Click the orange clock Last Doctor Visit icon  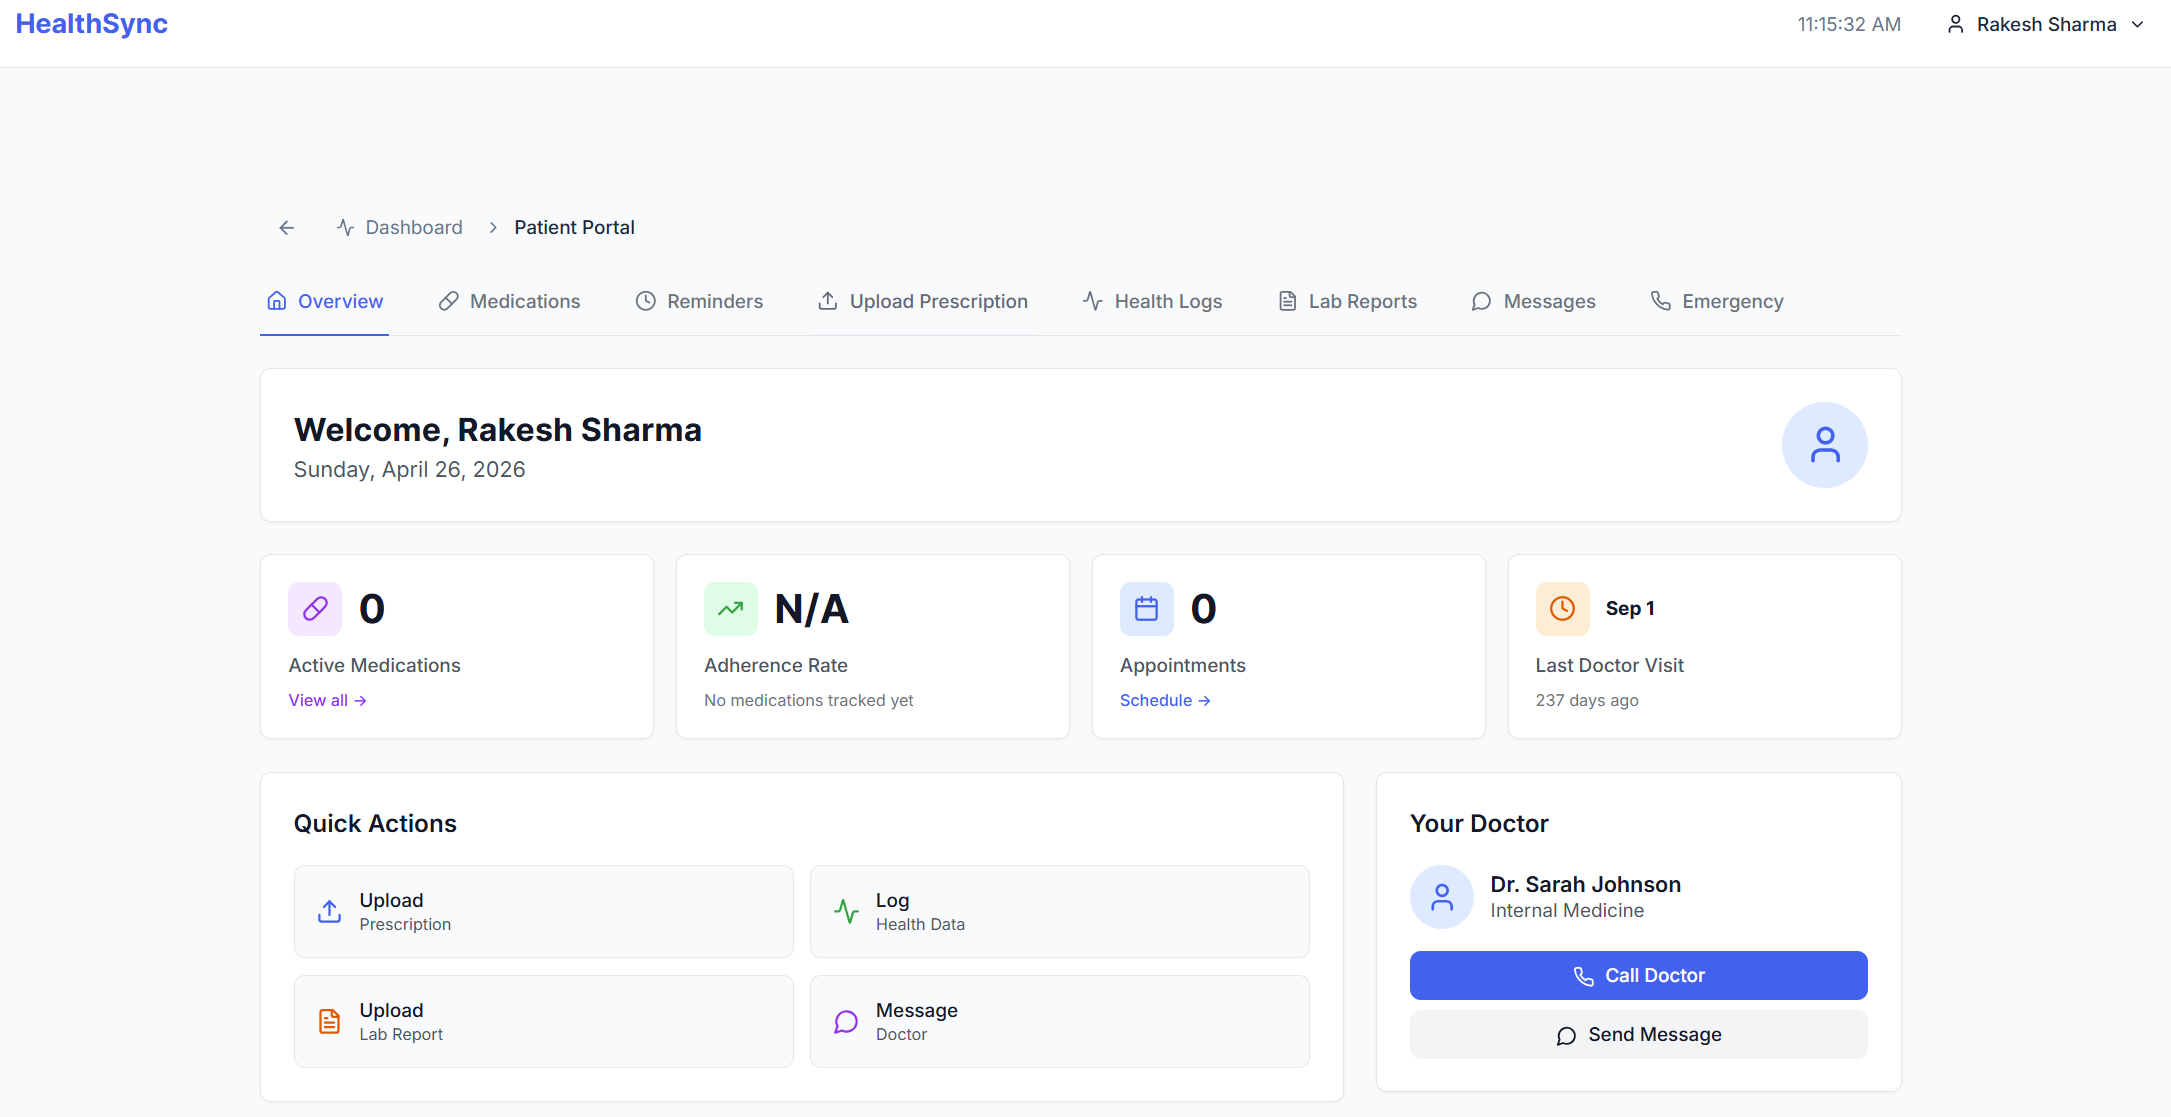click(1563, 609)
